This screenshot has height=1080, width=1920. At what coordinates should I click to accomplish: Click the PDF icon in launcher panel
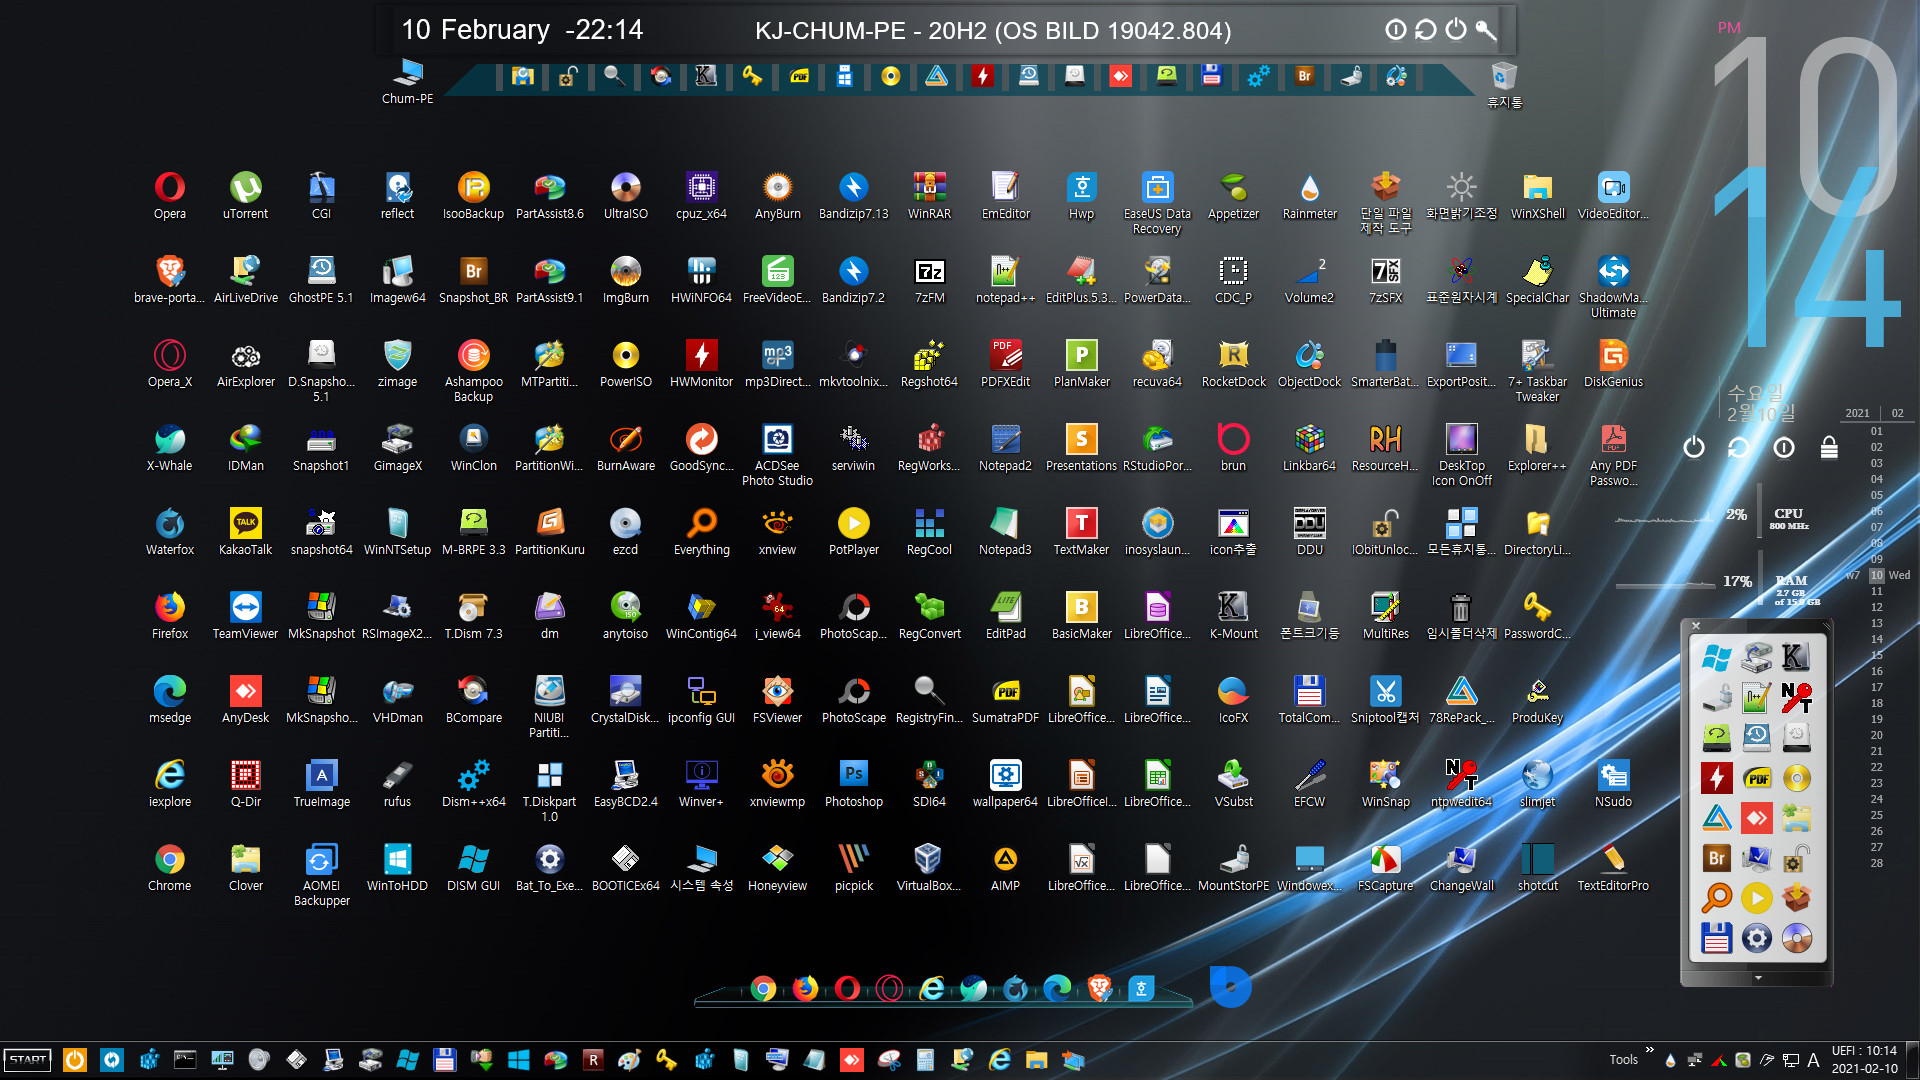point(1757,778)
